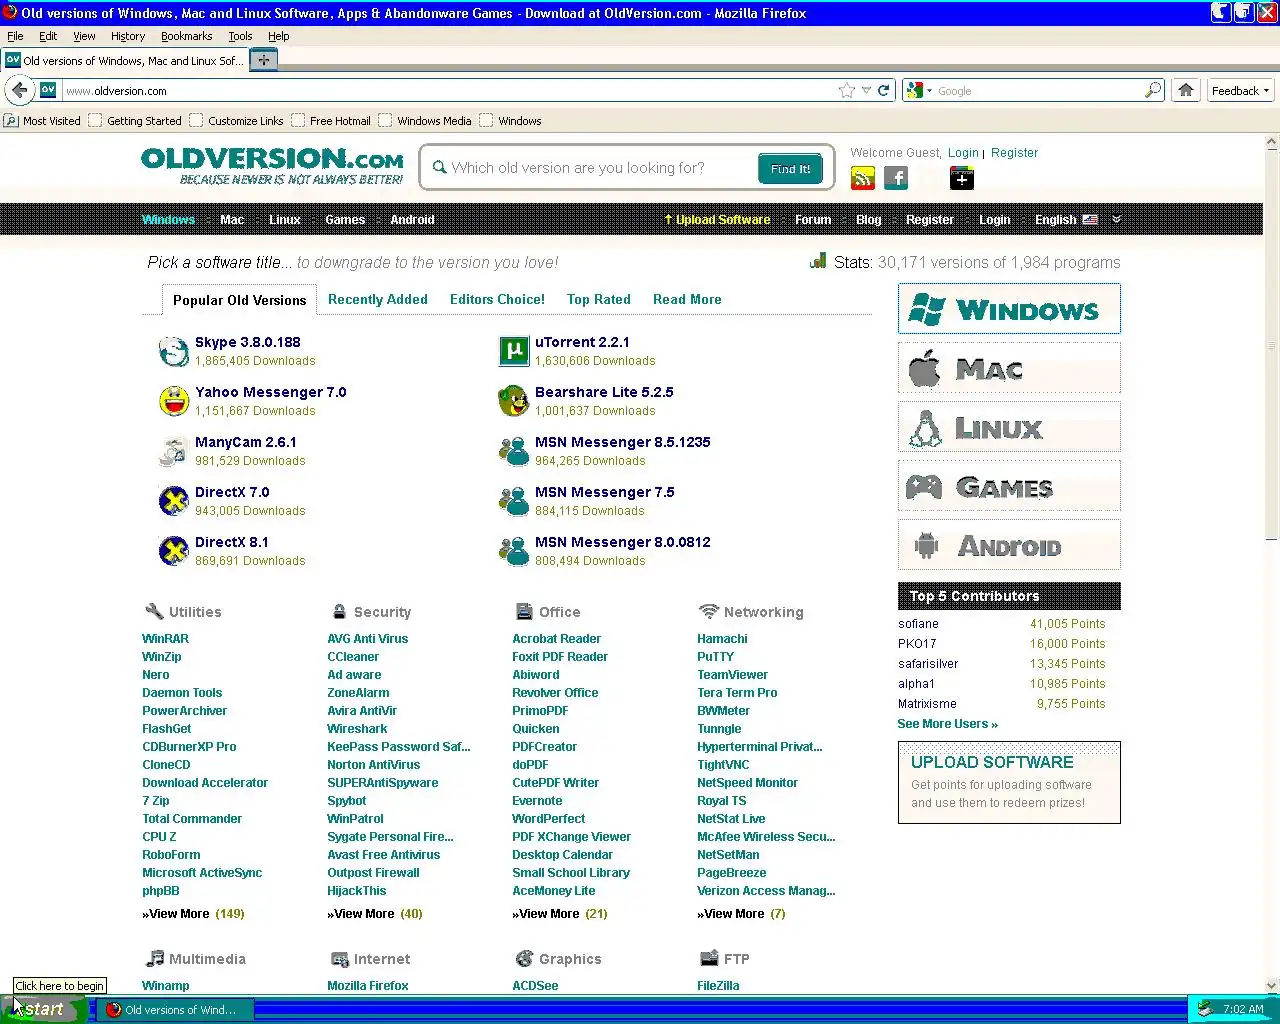This screenshot has width=1280, height=1024.
Task: Open the Login link near Welcome Guest
Action: click(x=963, y=153)
